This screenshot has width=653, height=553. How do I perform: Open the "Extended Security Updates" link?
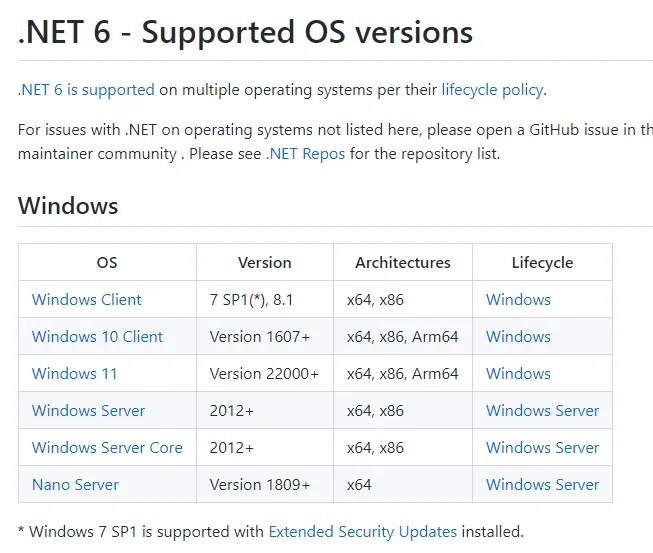point(362,531)
